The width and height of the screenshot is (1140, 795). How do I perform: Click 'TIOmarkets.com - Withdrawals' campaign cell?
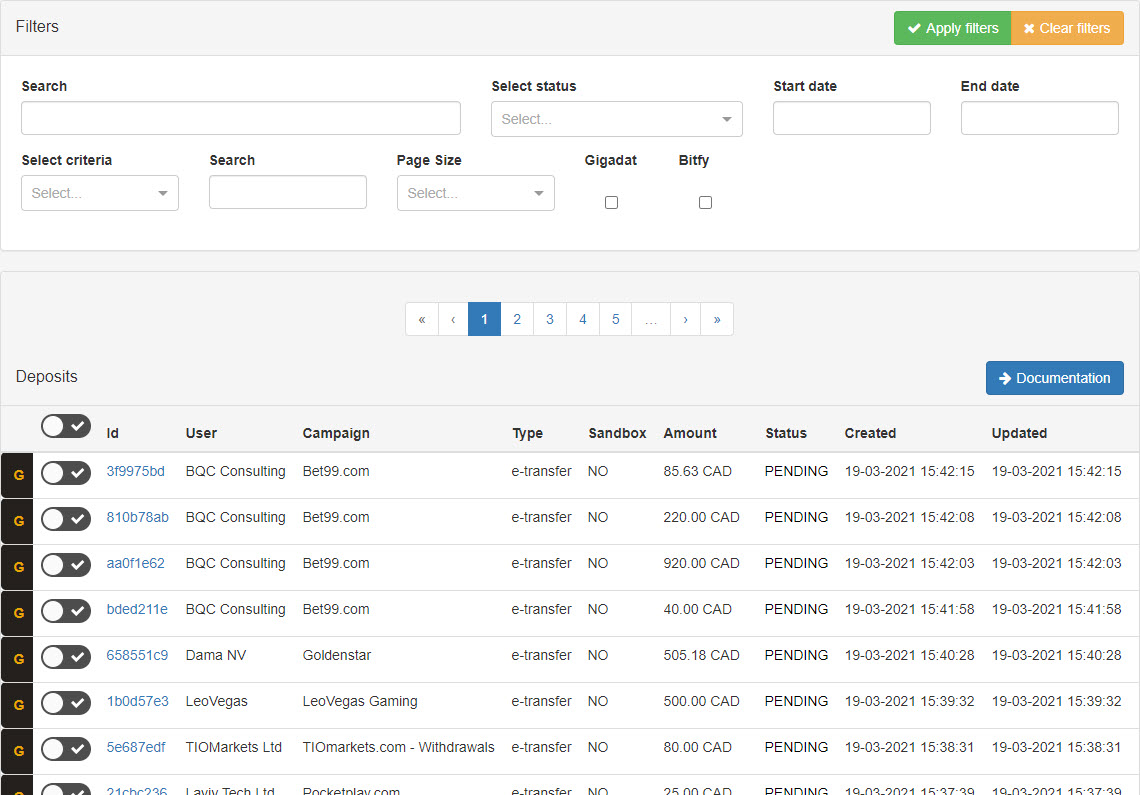click(x=398, y=746)
